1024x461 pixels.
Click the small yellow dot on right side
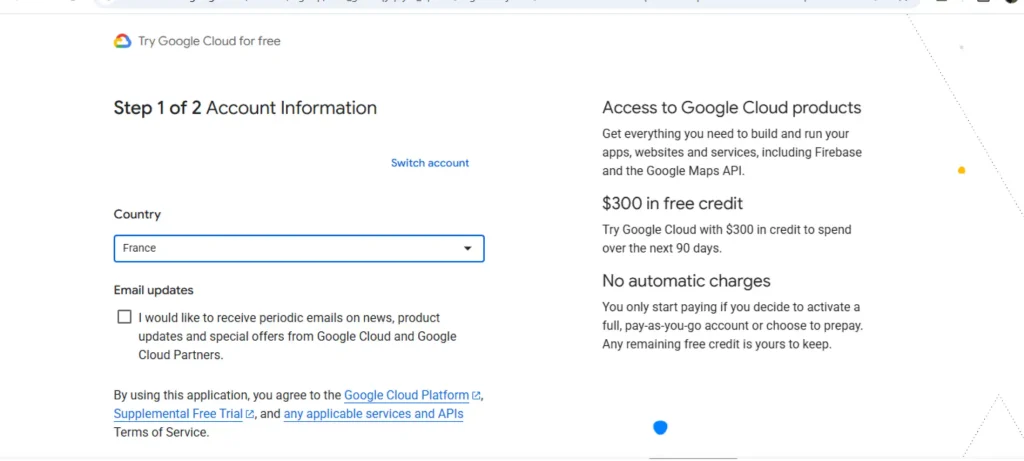(x=961, y=170)
